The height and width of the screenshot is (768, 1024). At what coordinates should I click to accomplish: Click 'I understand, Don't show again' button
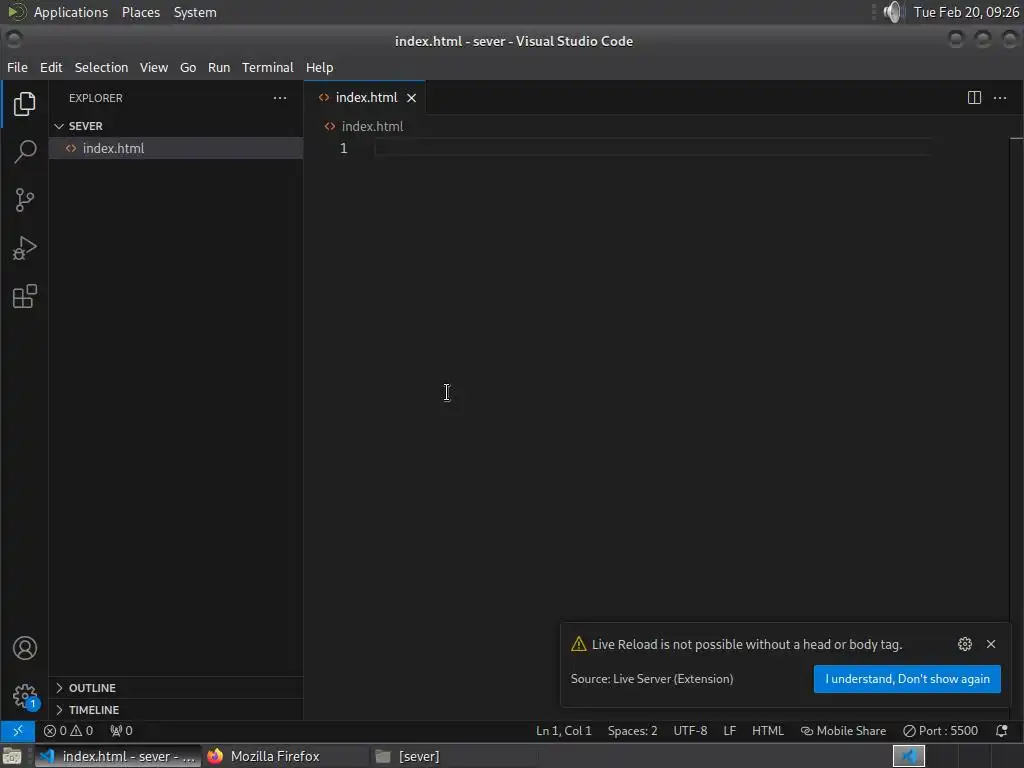(x=907, y=679)
